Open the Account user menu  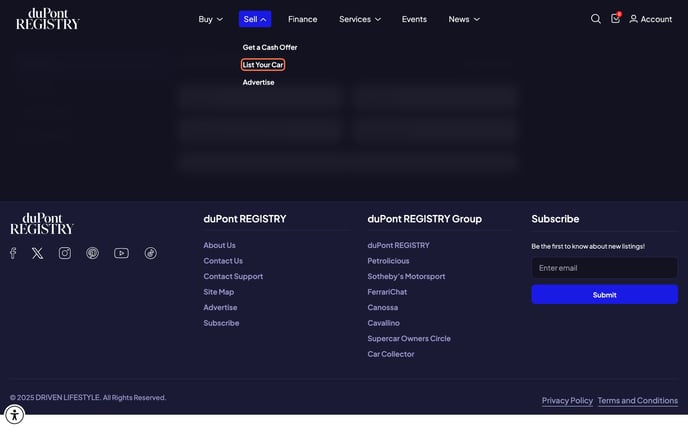coord(650,19)
